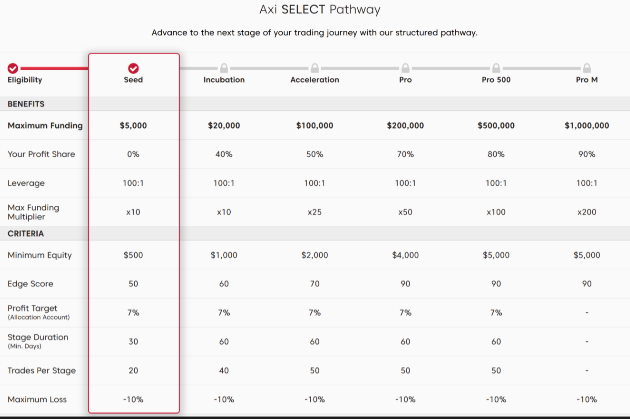Click the BENEFITS section header
The height and width of the screenshot is (419, 630).
[26, 104]
